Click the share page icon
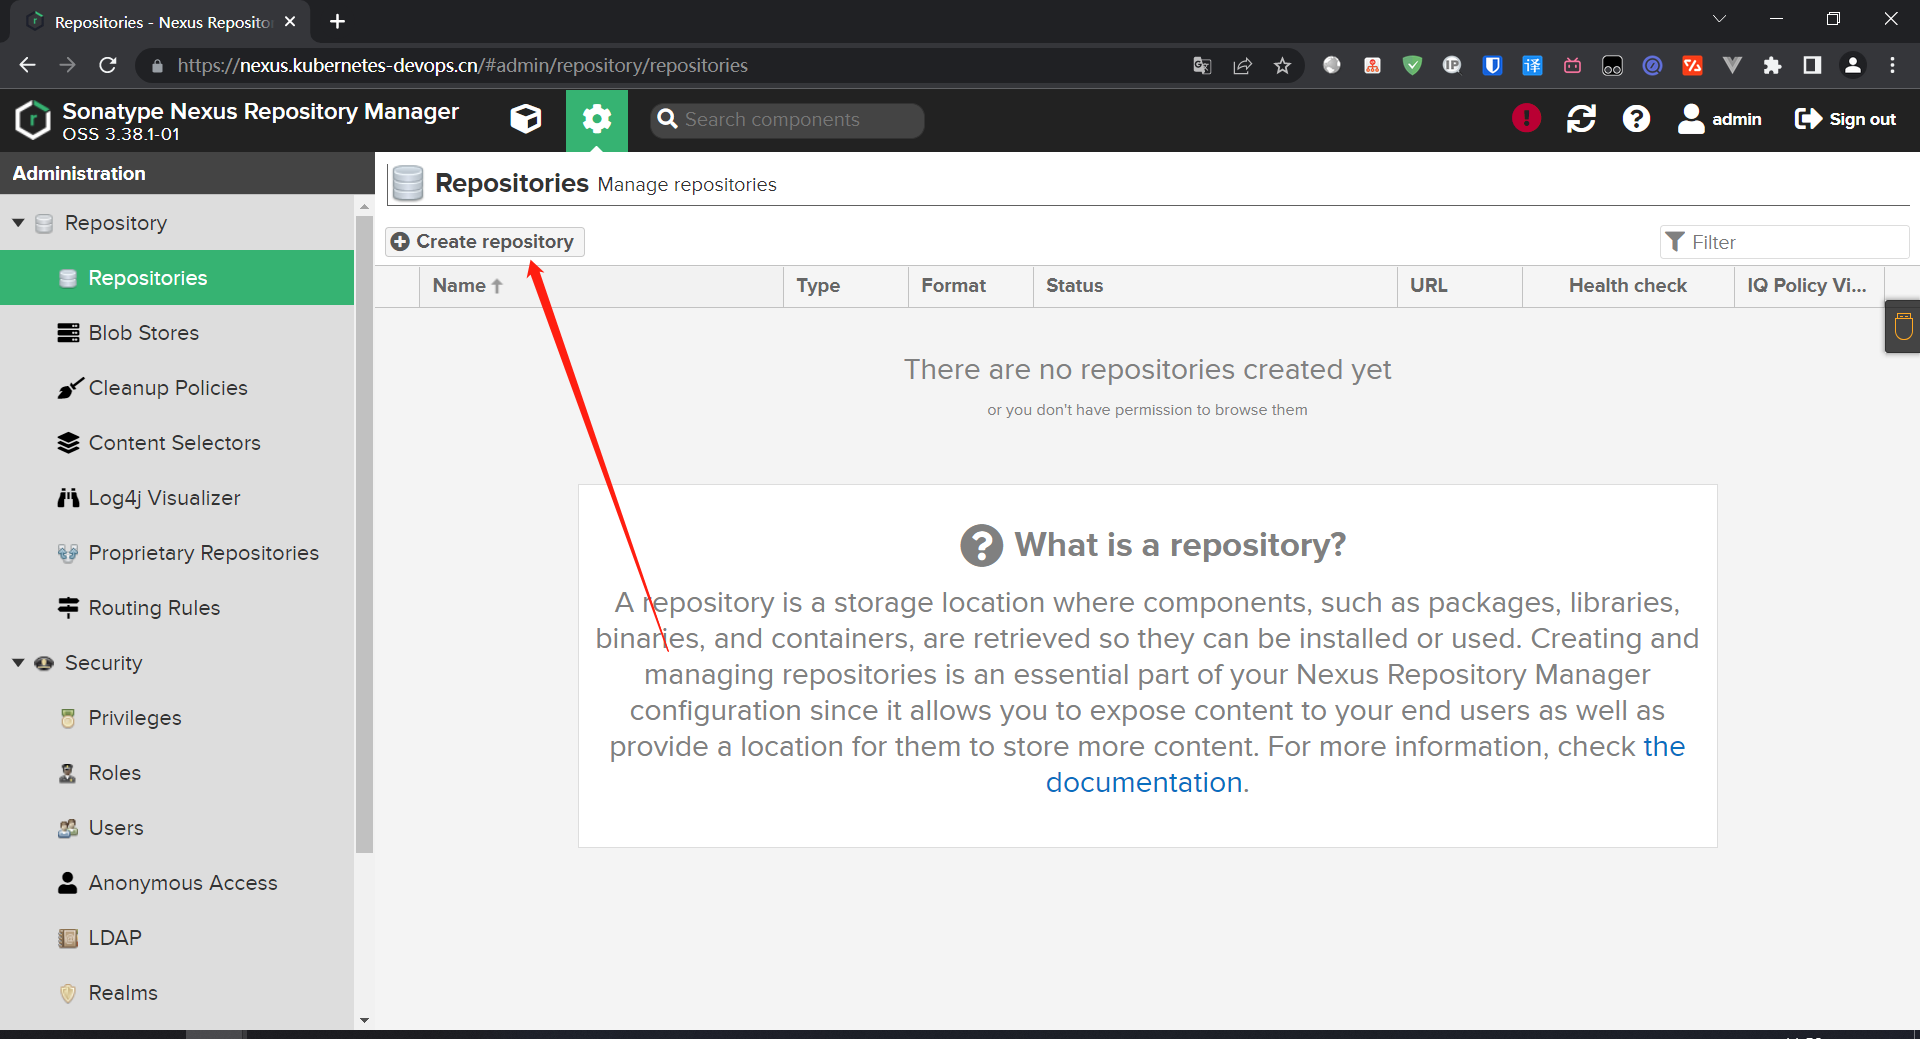The height and width of the screenshot is (1039, 1920). coord(1242,66)
